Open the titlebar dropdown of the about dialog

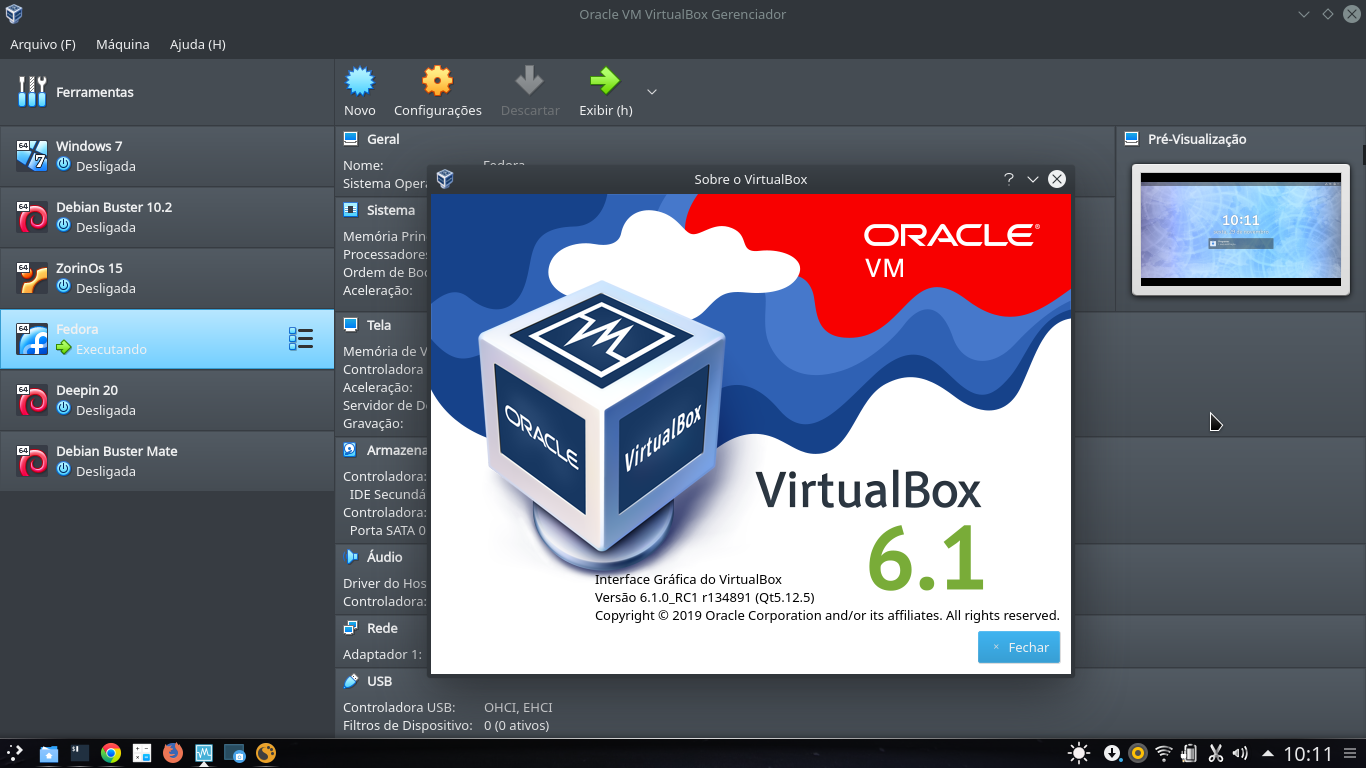point(1032,179)
